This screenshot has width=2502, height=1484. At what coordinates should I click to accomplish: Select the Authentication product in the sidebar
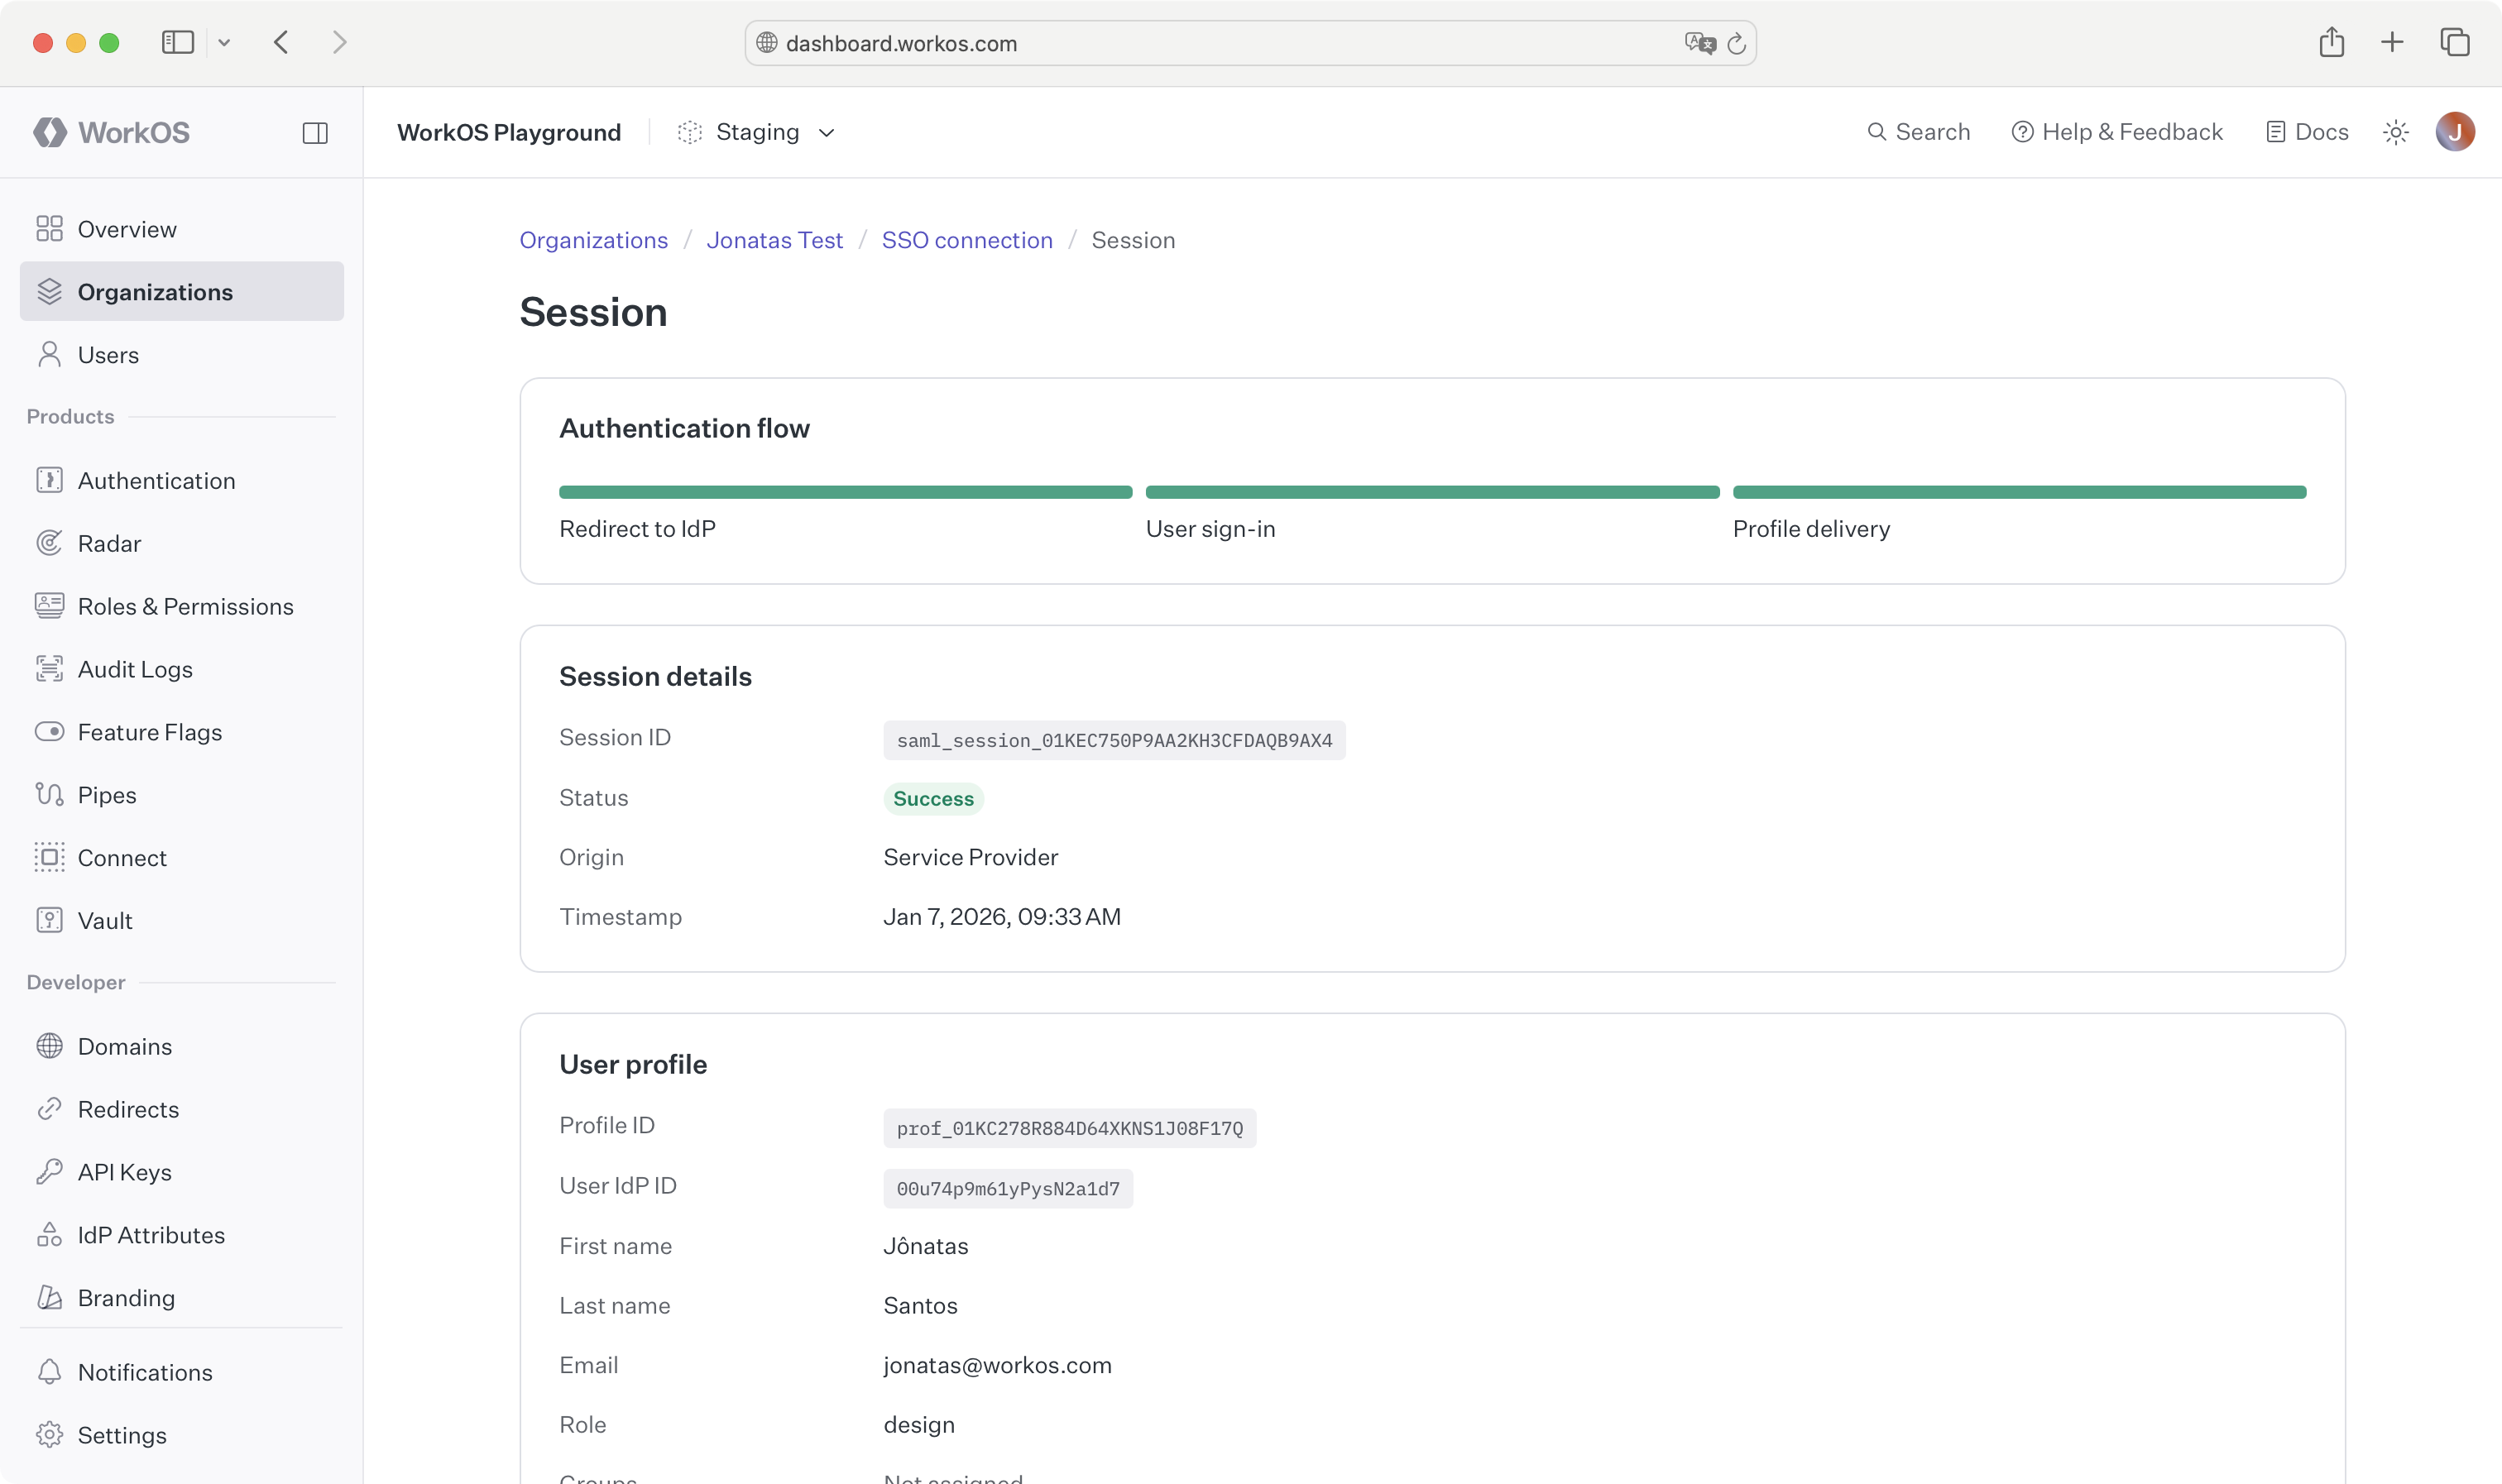(157, 480)
